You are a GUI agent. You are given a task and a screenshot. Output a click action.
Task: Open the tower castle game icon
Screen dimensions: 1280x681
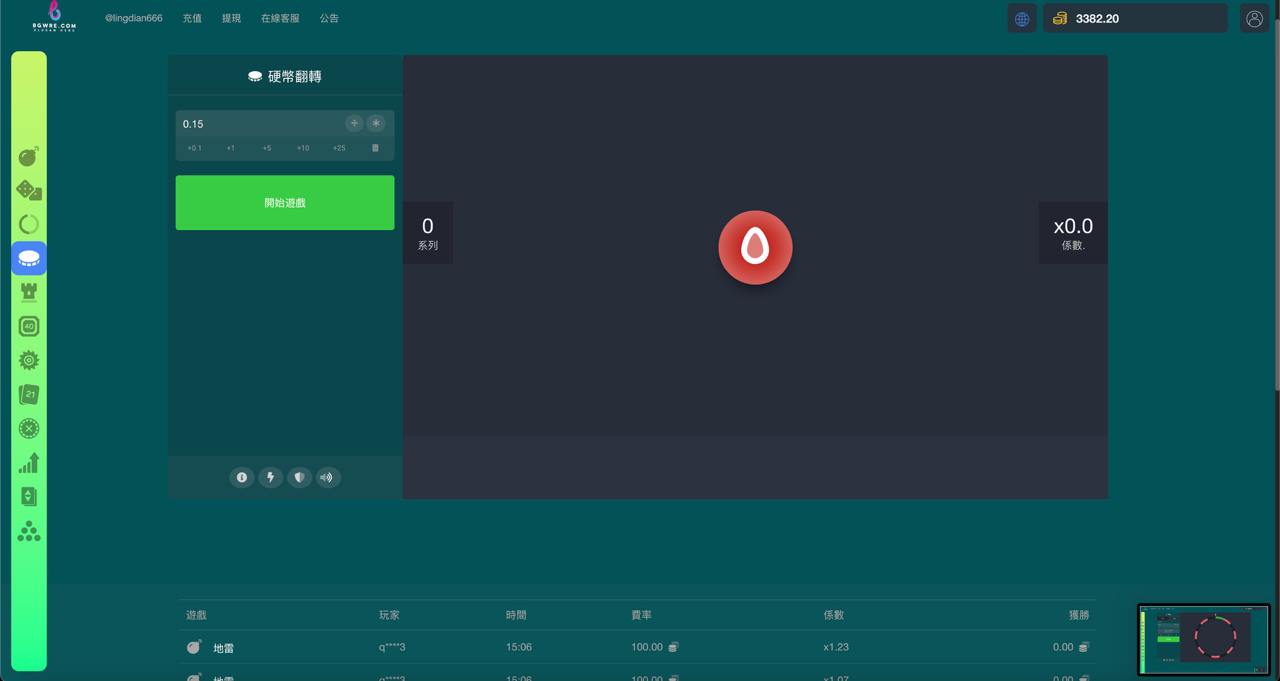(29, 292)
